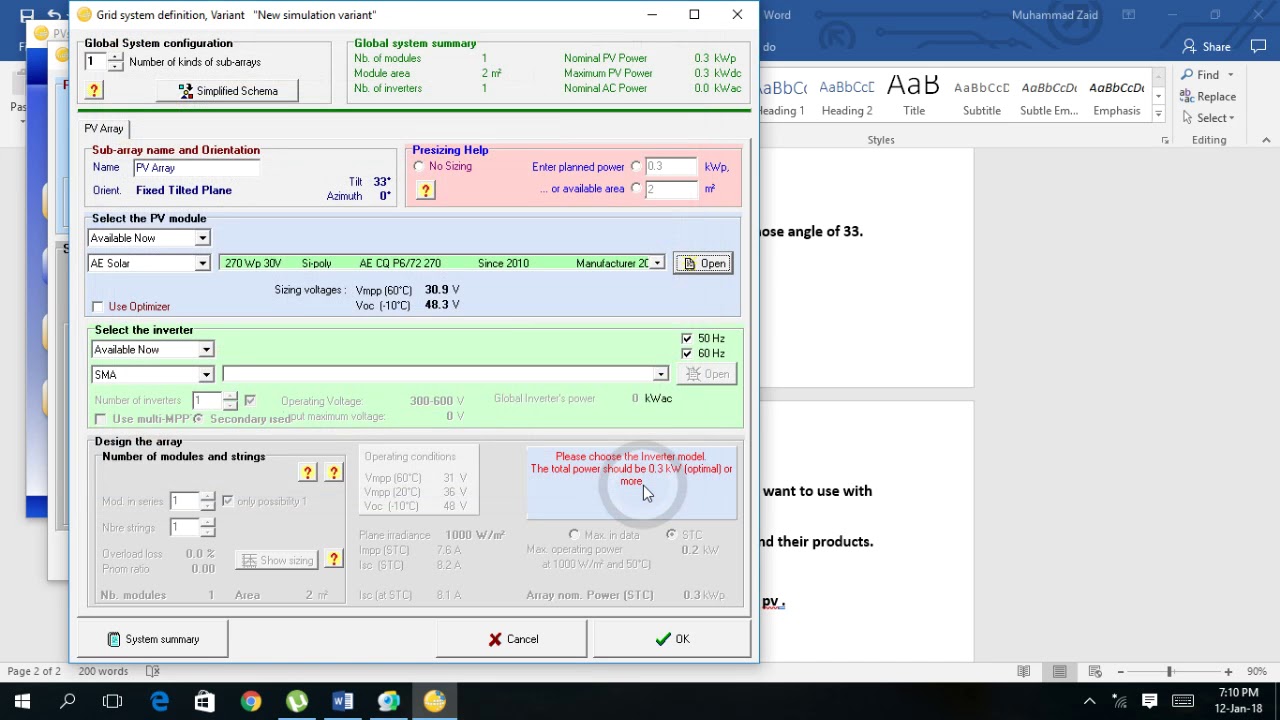This screenshot has width=1280, height=720.
Task: Click the number of sub-arrays spinner
Action: (116, 62)
